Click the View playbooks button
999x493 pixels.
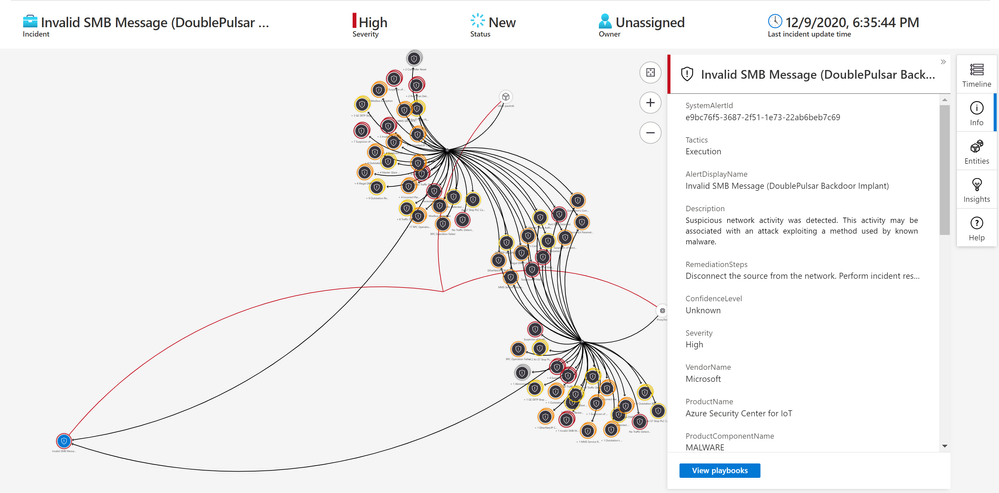[x=719, y=471]
